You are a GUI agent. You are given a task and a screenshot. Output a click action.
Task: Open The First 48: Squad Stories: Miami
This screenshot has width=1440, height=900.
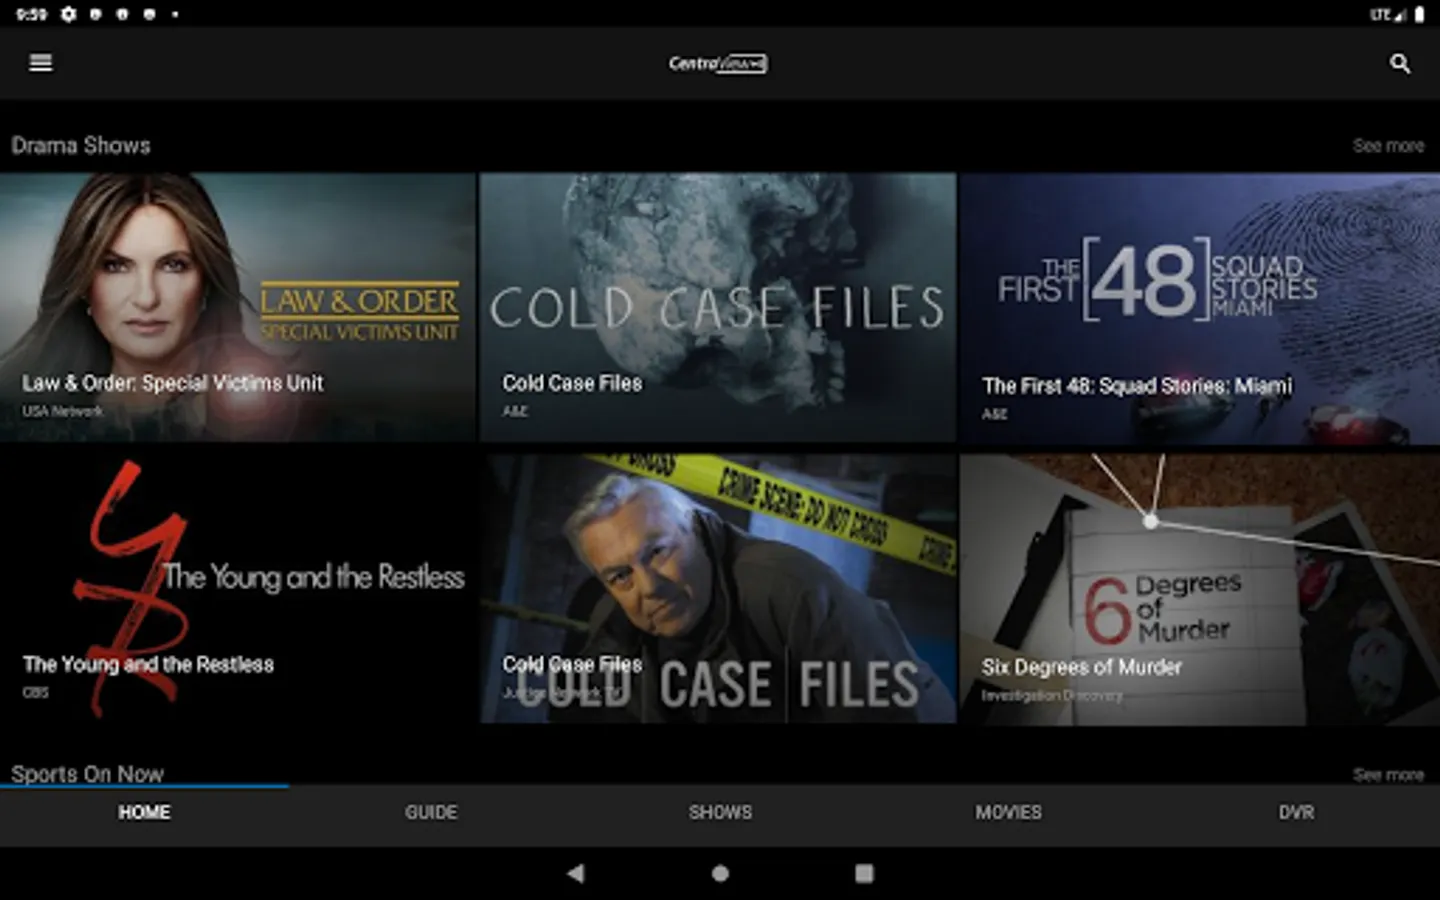tap(1200, 308)
